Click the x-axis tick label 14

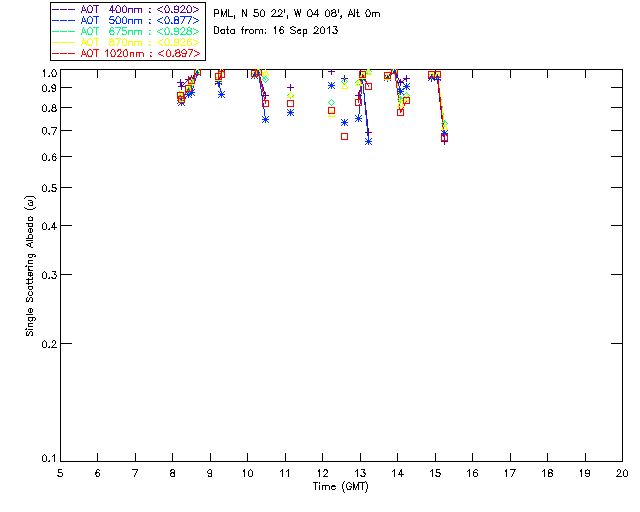coord(398,473)
